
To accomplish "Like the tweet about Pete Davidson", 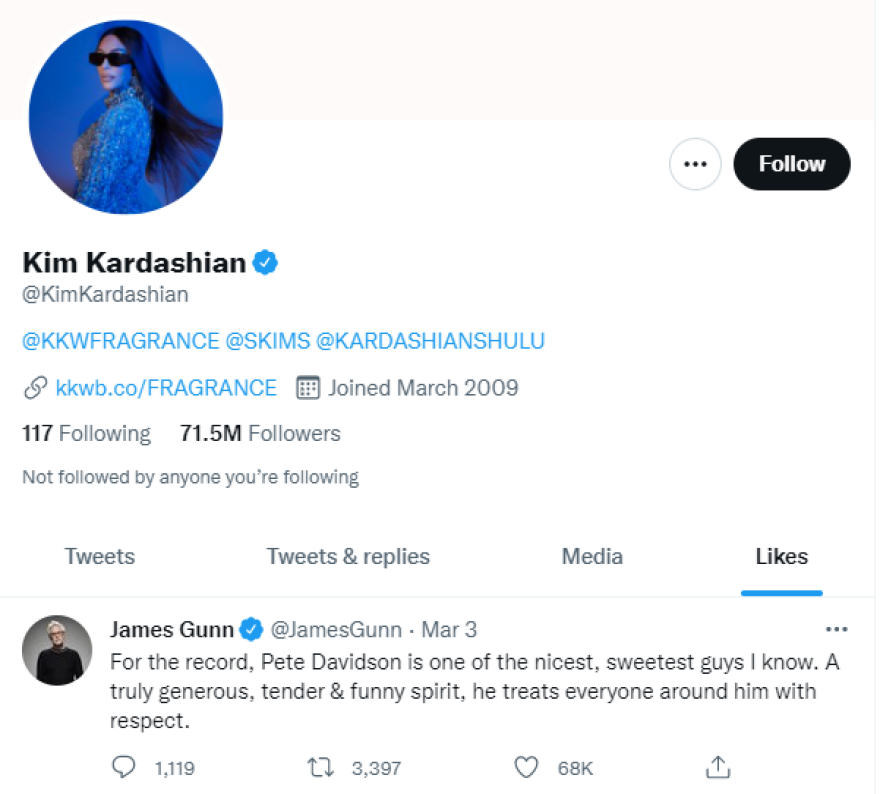I will coord(527,767).
